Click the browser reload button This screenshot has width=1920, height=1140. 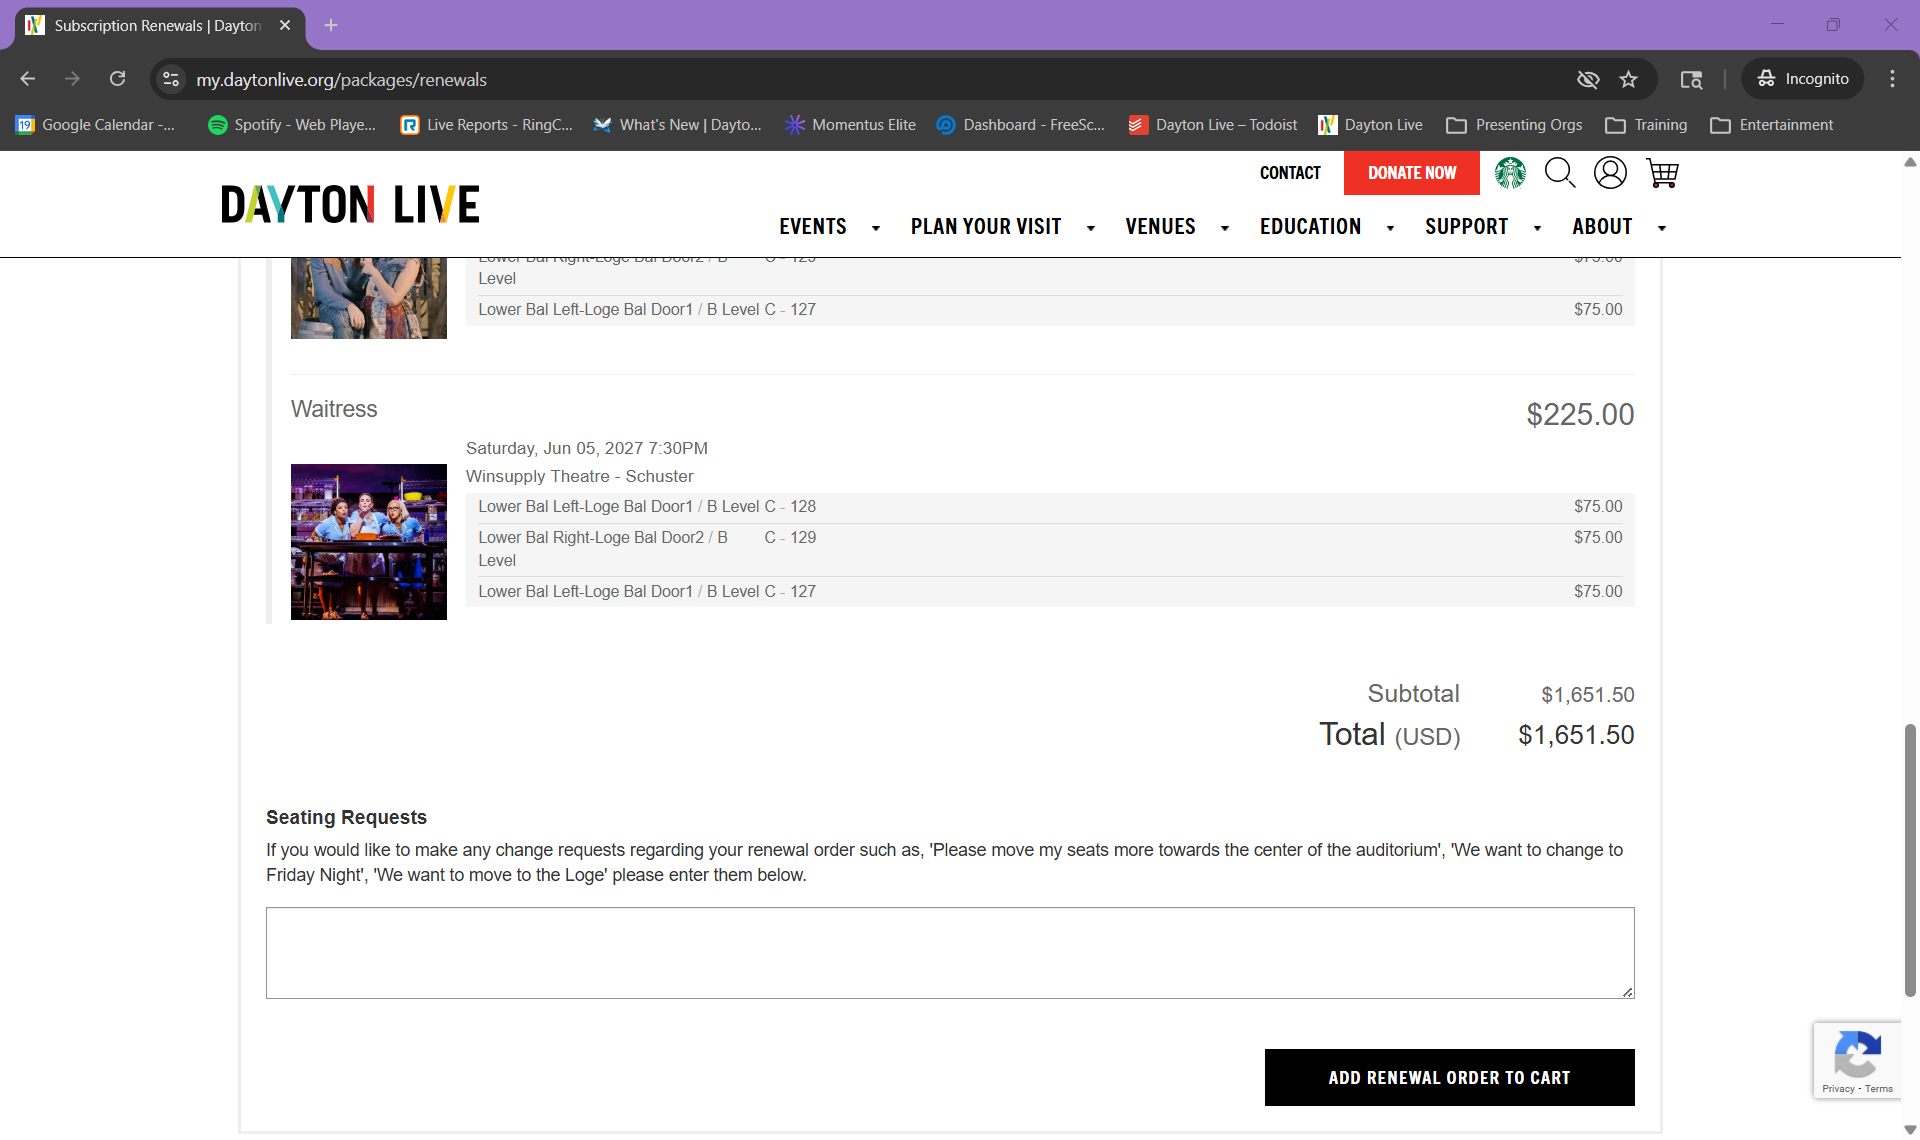117,79
